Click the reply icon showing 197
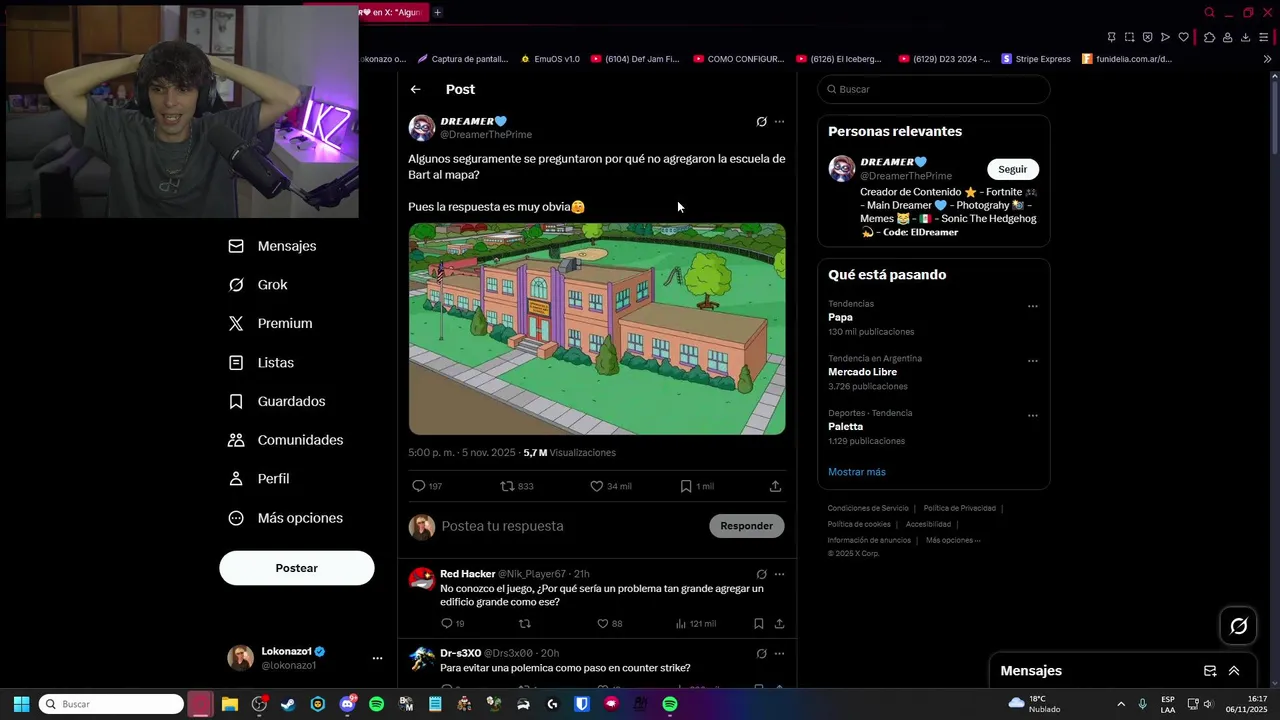 click(419, 486)
